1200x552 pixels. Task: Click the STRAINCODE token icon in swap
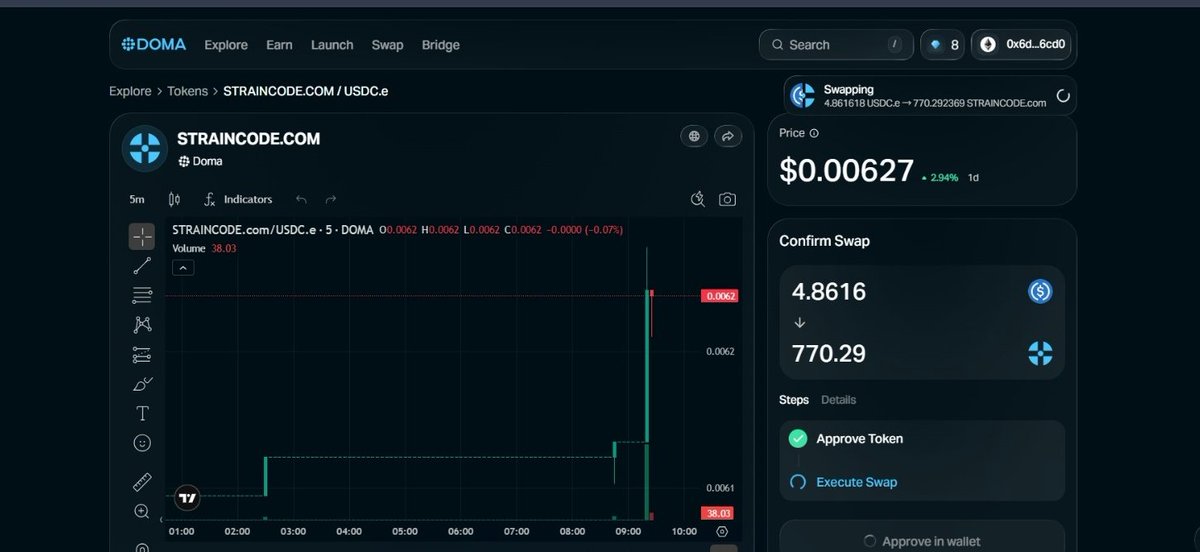pyautogui.click(x=1041, y=353)
